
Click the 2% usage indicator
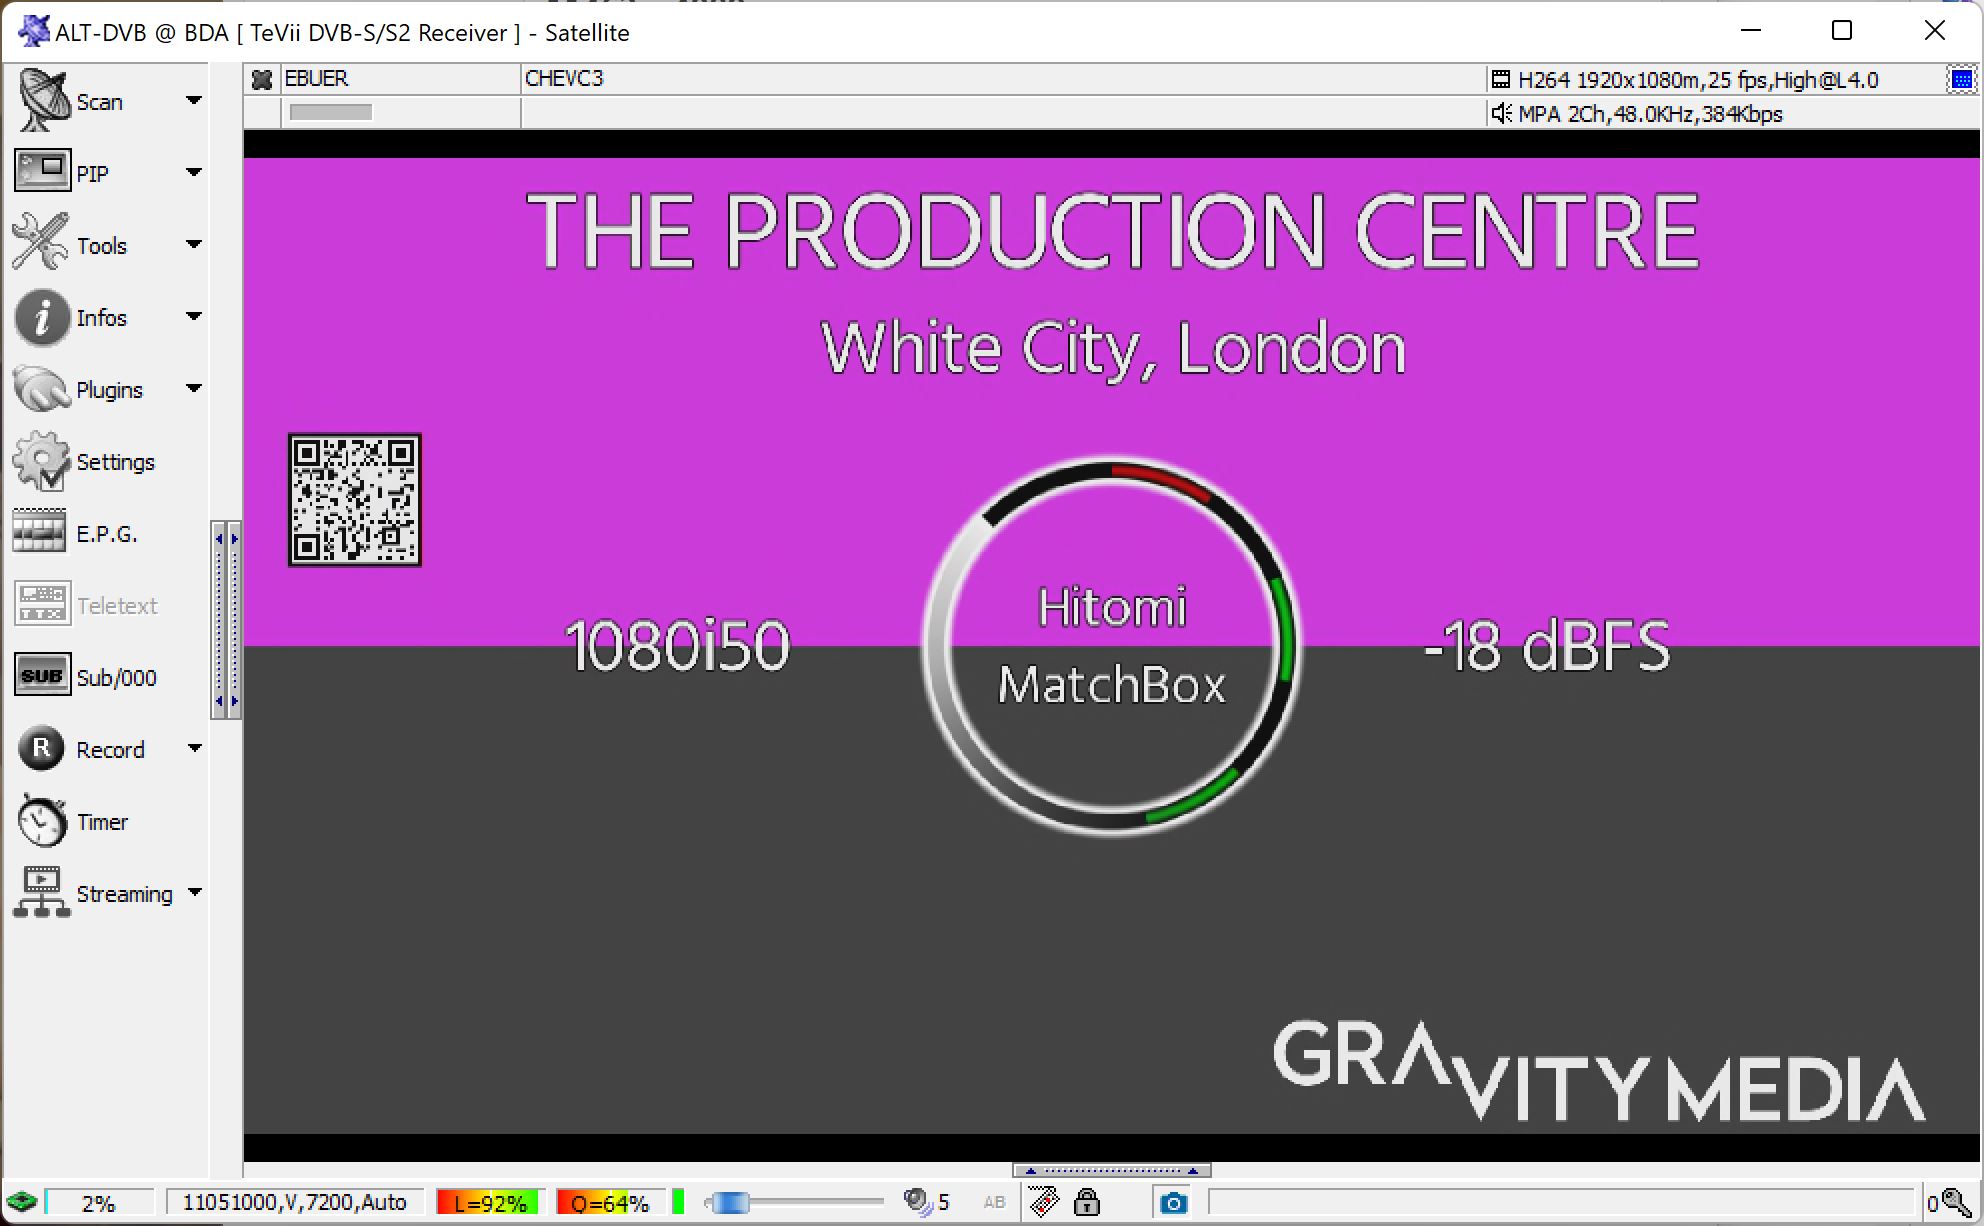click(x=99, y=1203)
